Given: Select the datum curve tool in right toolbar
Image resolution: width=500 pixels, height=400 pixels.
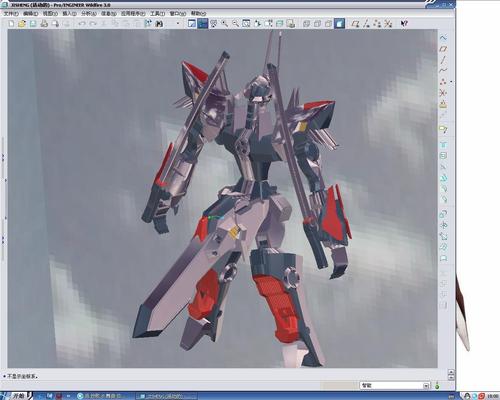Looking at the screenshot, I should [x=443, y=71].
